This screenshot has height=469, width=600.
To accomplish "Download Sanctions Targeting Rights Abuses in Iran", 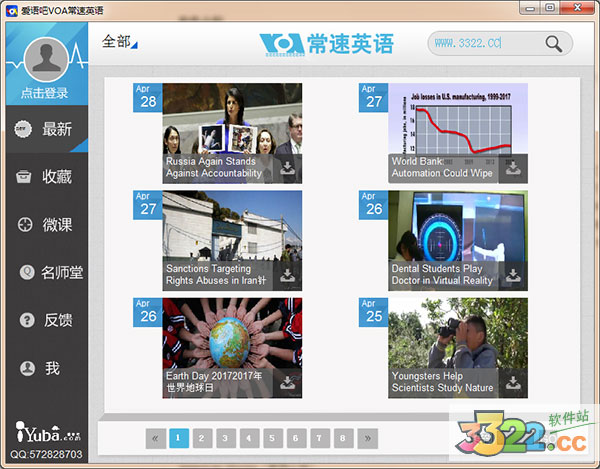I will point(287,275).
